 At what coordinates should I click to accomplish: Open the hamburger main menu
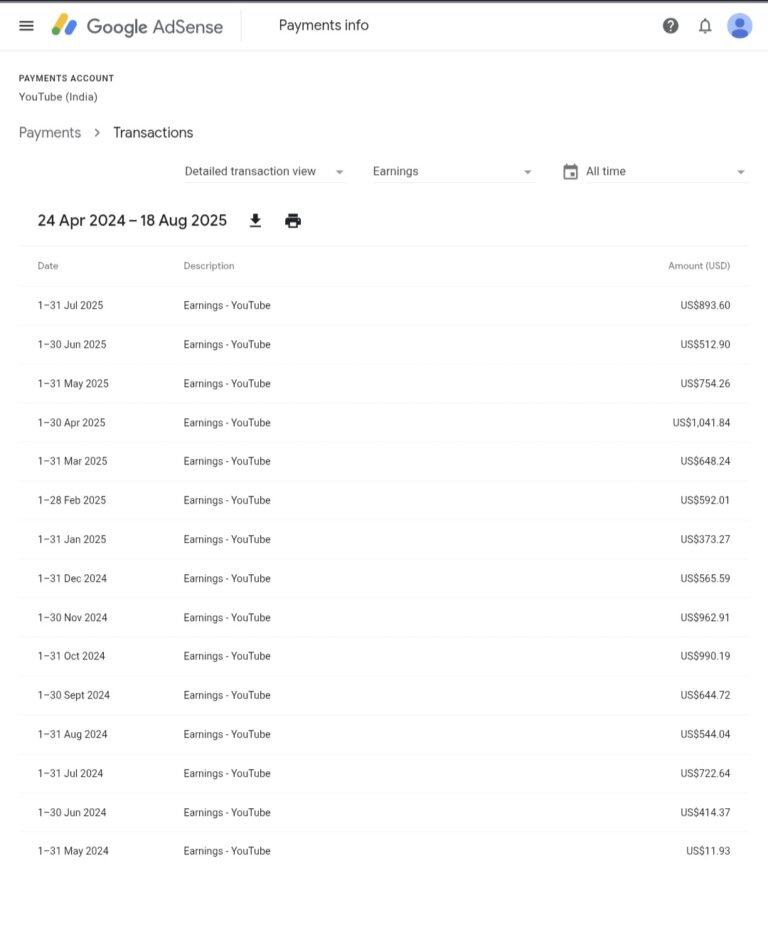pos(26,26)
